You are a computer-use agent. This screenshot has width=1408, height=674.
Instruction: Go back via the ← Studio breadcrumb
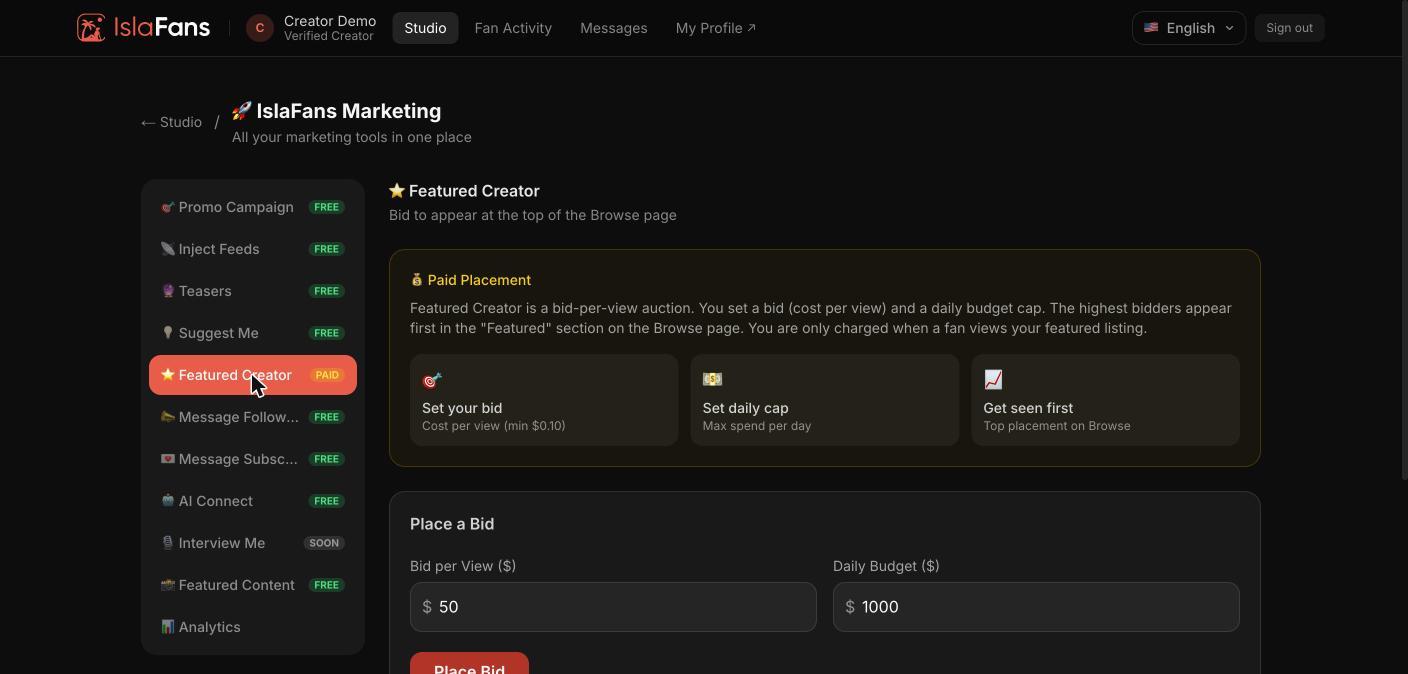point(171,122)
